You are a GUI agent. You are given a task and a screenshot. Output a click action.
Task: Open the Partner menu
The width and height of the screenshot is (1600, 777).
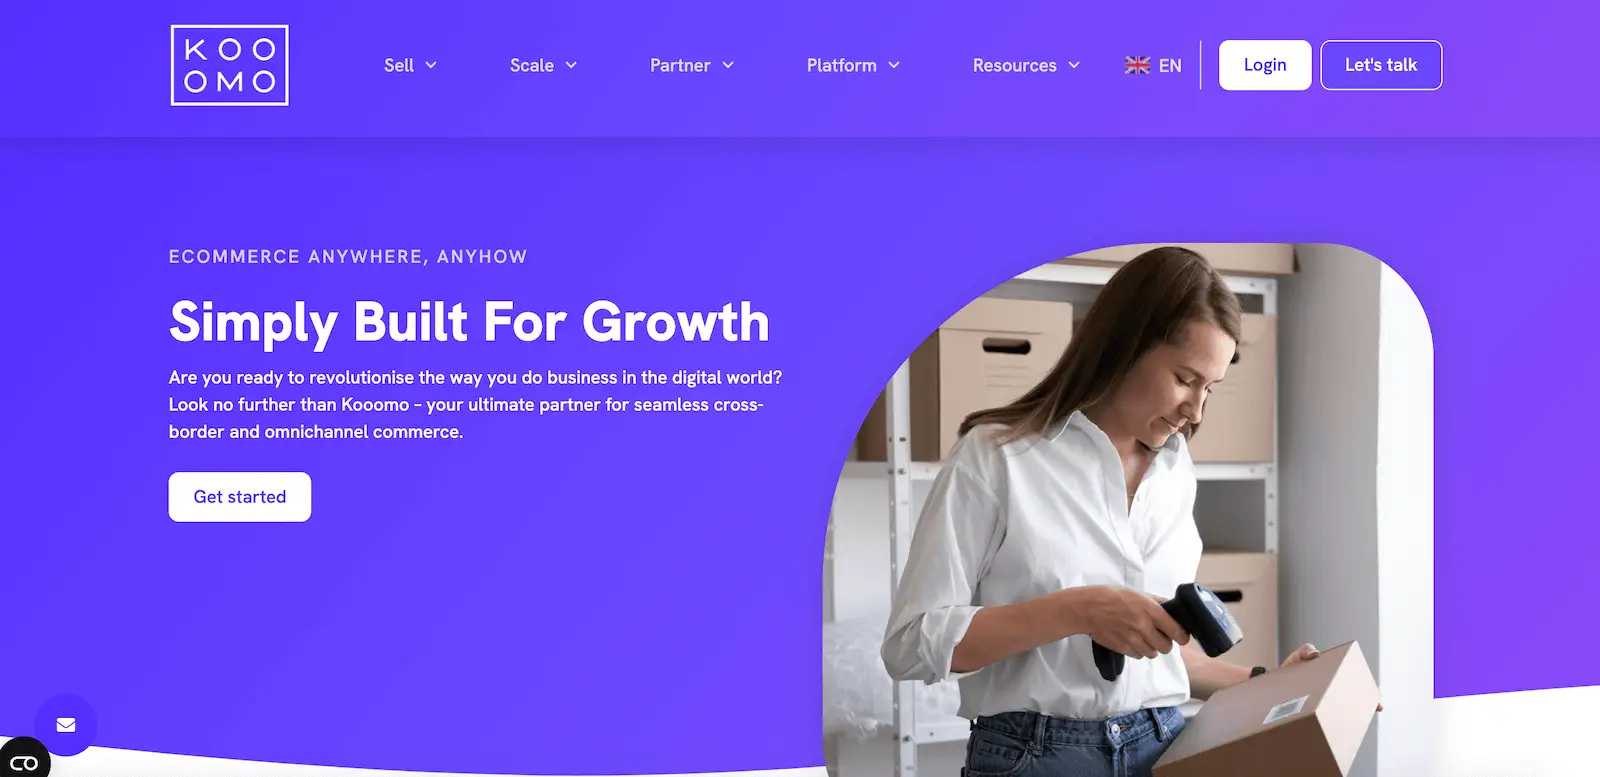(x=680, y=65)
